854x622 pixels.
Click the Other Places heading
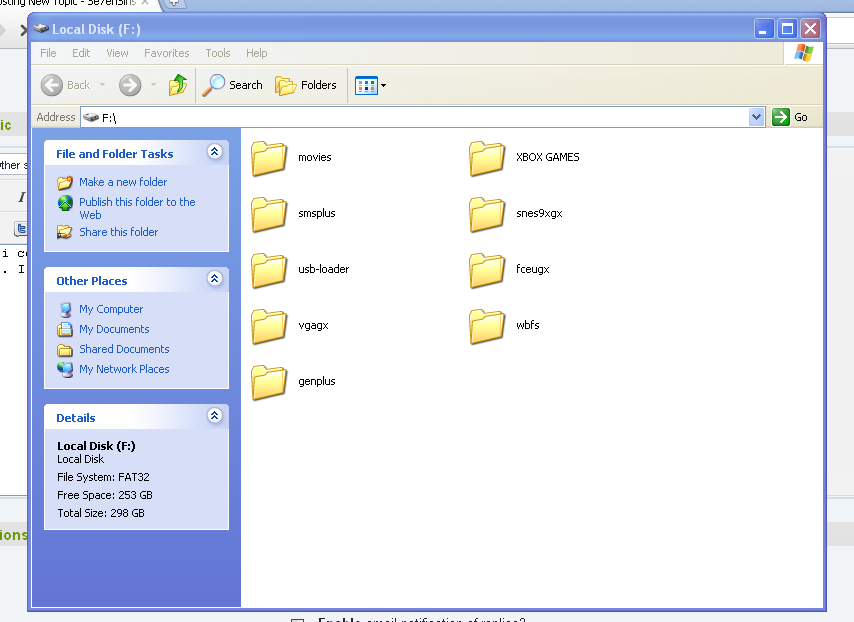[92, 281]
